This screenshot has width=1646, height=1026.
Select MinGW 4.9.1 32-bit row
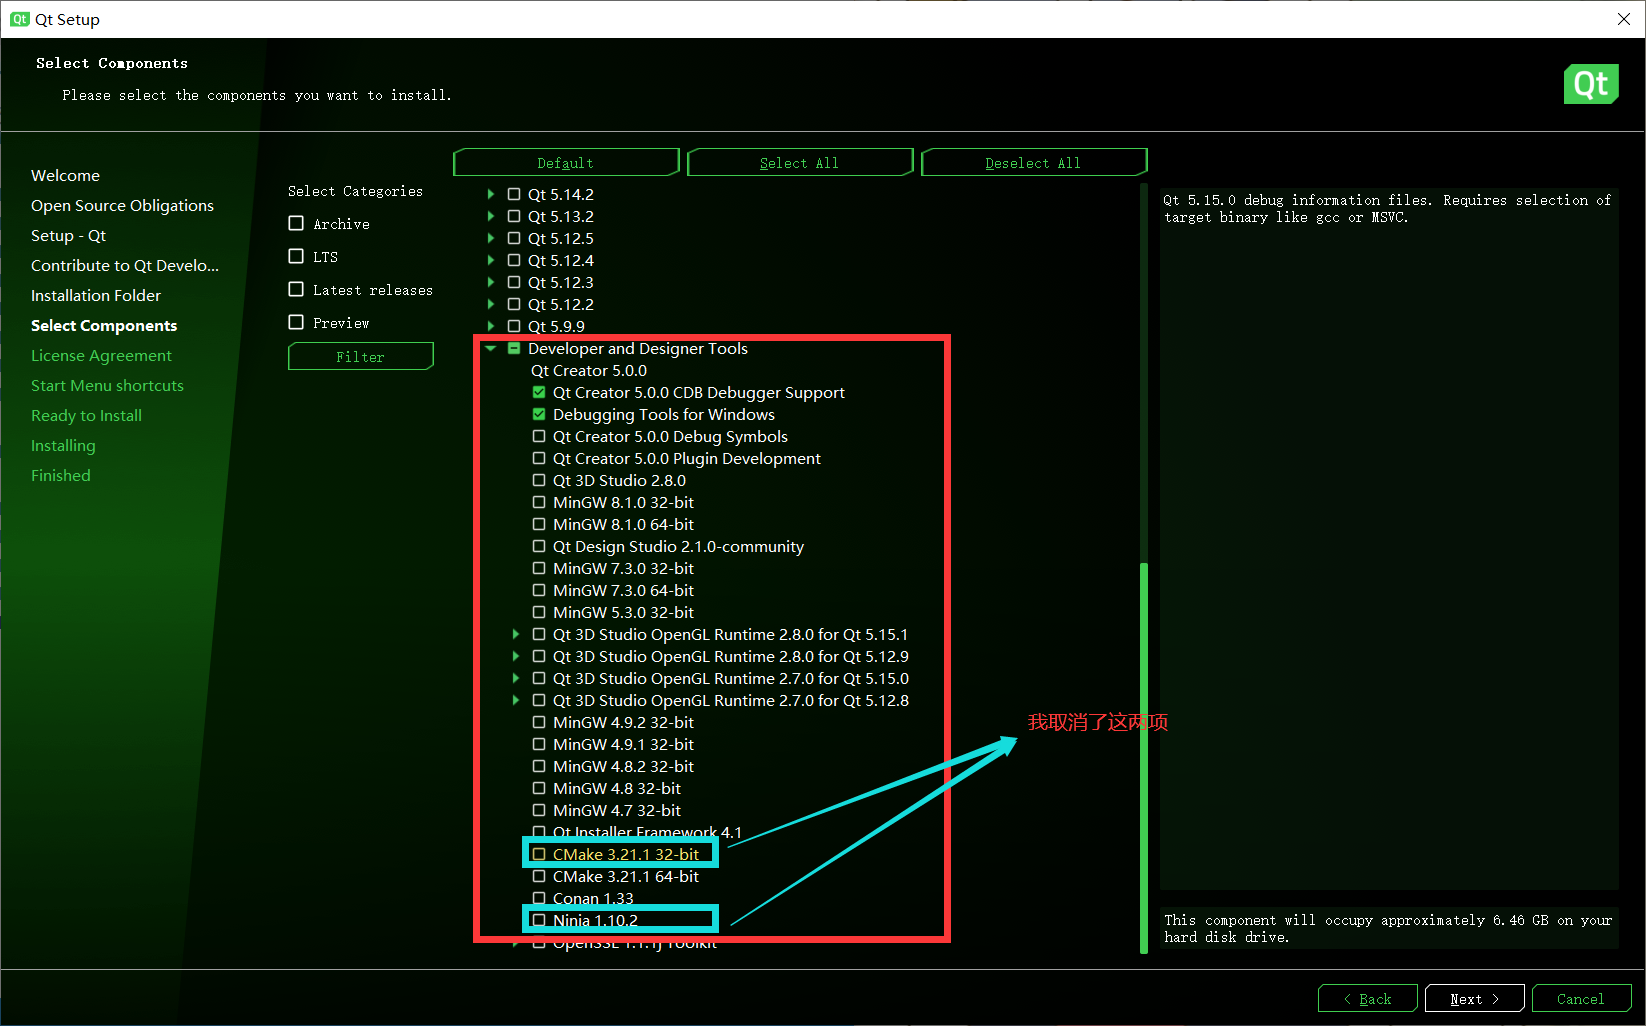623,744
